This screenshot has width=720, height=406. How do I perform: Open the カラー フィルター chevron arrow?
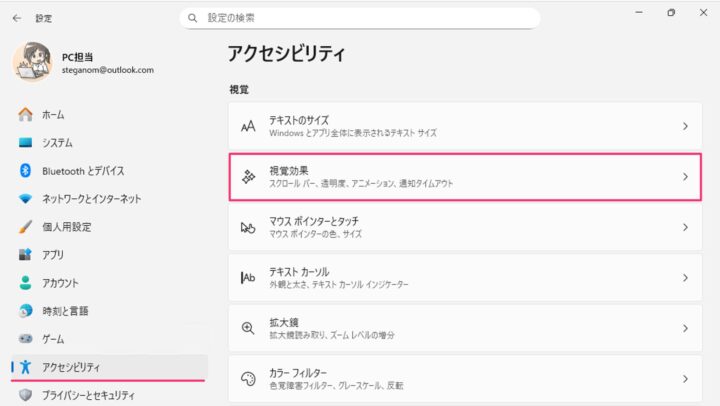click(685, 379)
